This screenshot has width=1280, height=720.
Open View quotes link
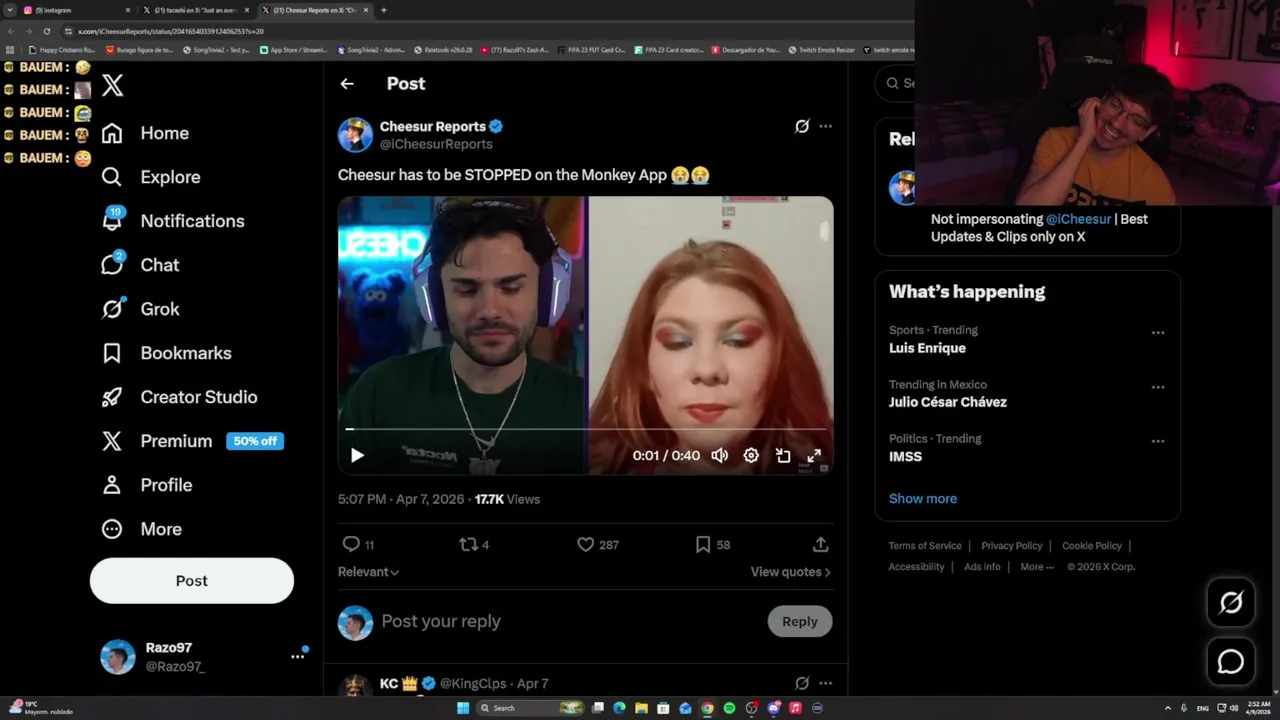[x=791, y=572]
